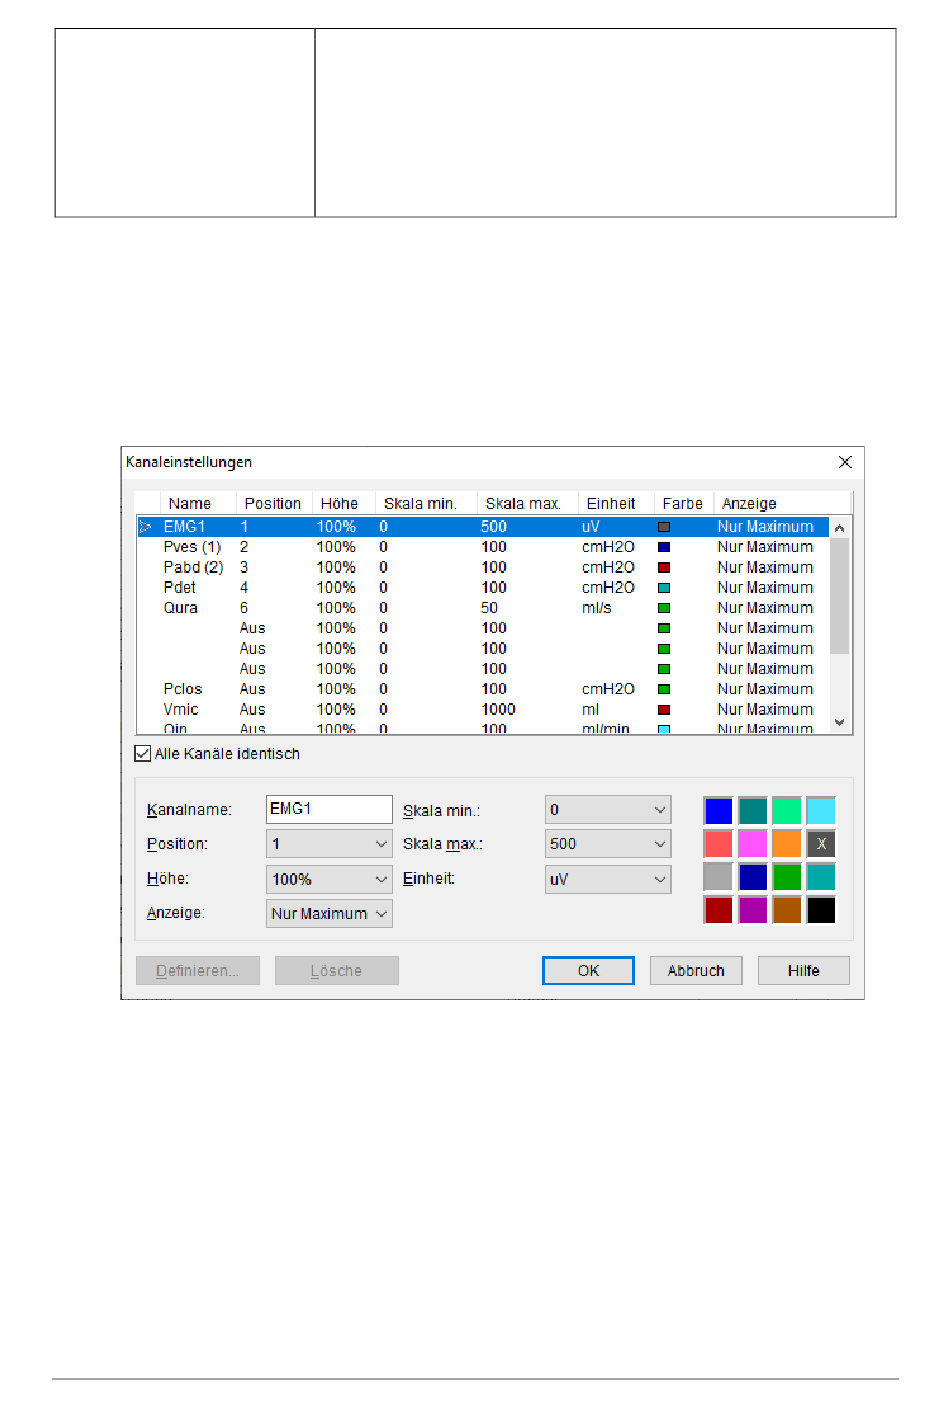Click the Lösche button

(x=336, y=971)
